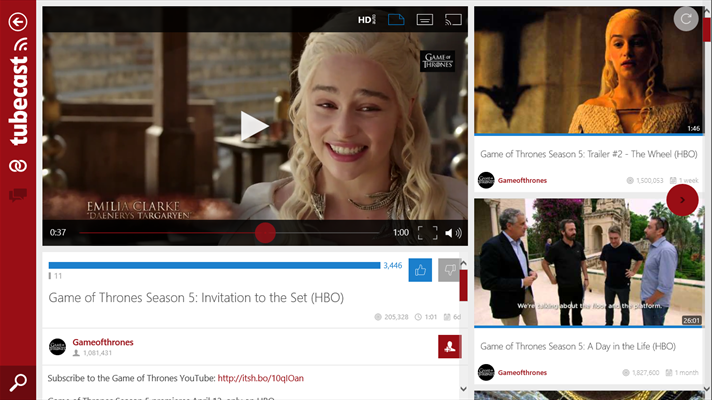The width and height of the screenshot is (712, 400).
Task: Click the Gameofthrones avatar under main video
Action: coord(58,347)
